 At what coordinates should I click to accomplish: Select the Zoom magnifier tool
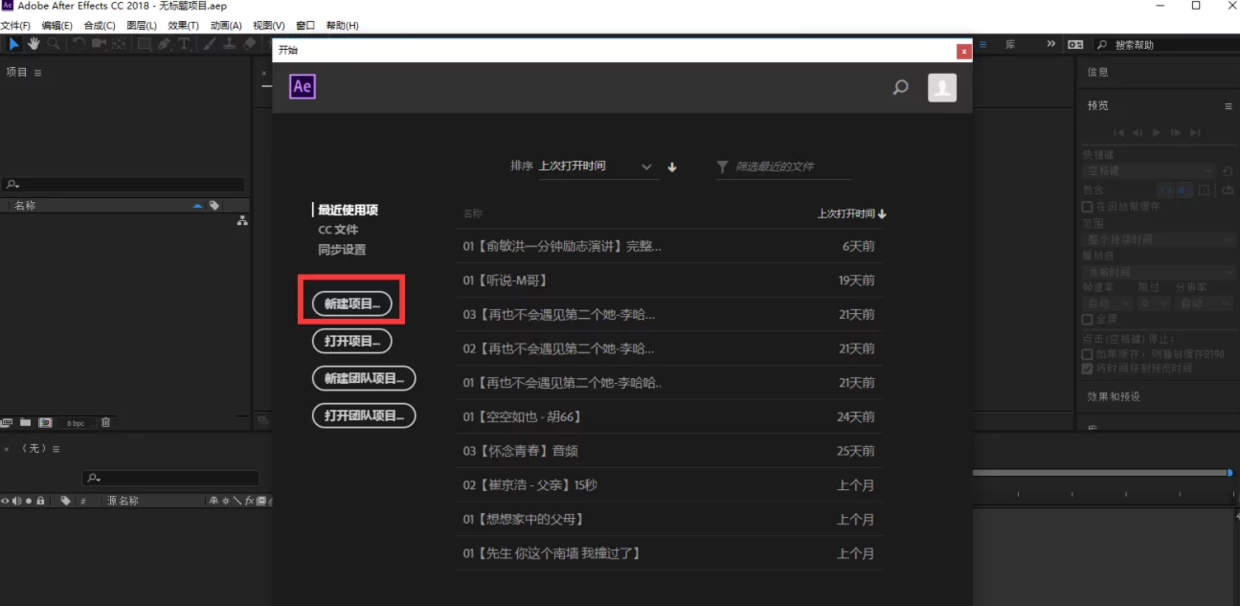[54, 44]
